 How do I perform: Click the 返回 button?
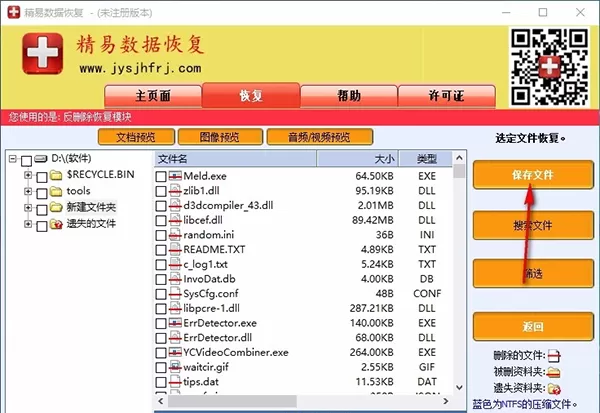point(533,326)
